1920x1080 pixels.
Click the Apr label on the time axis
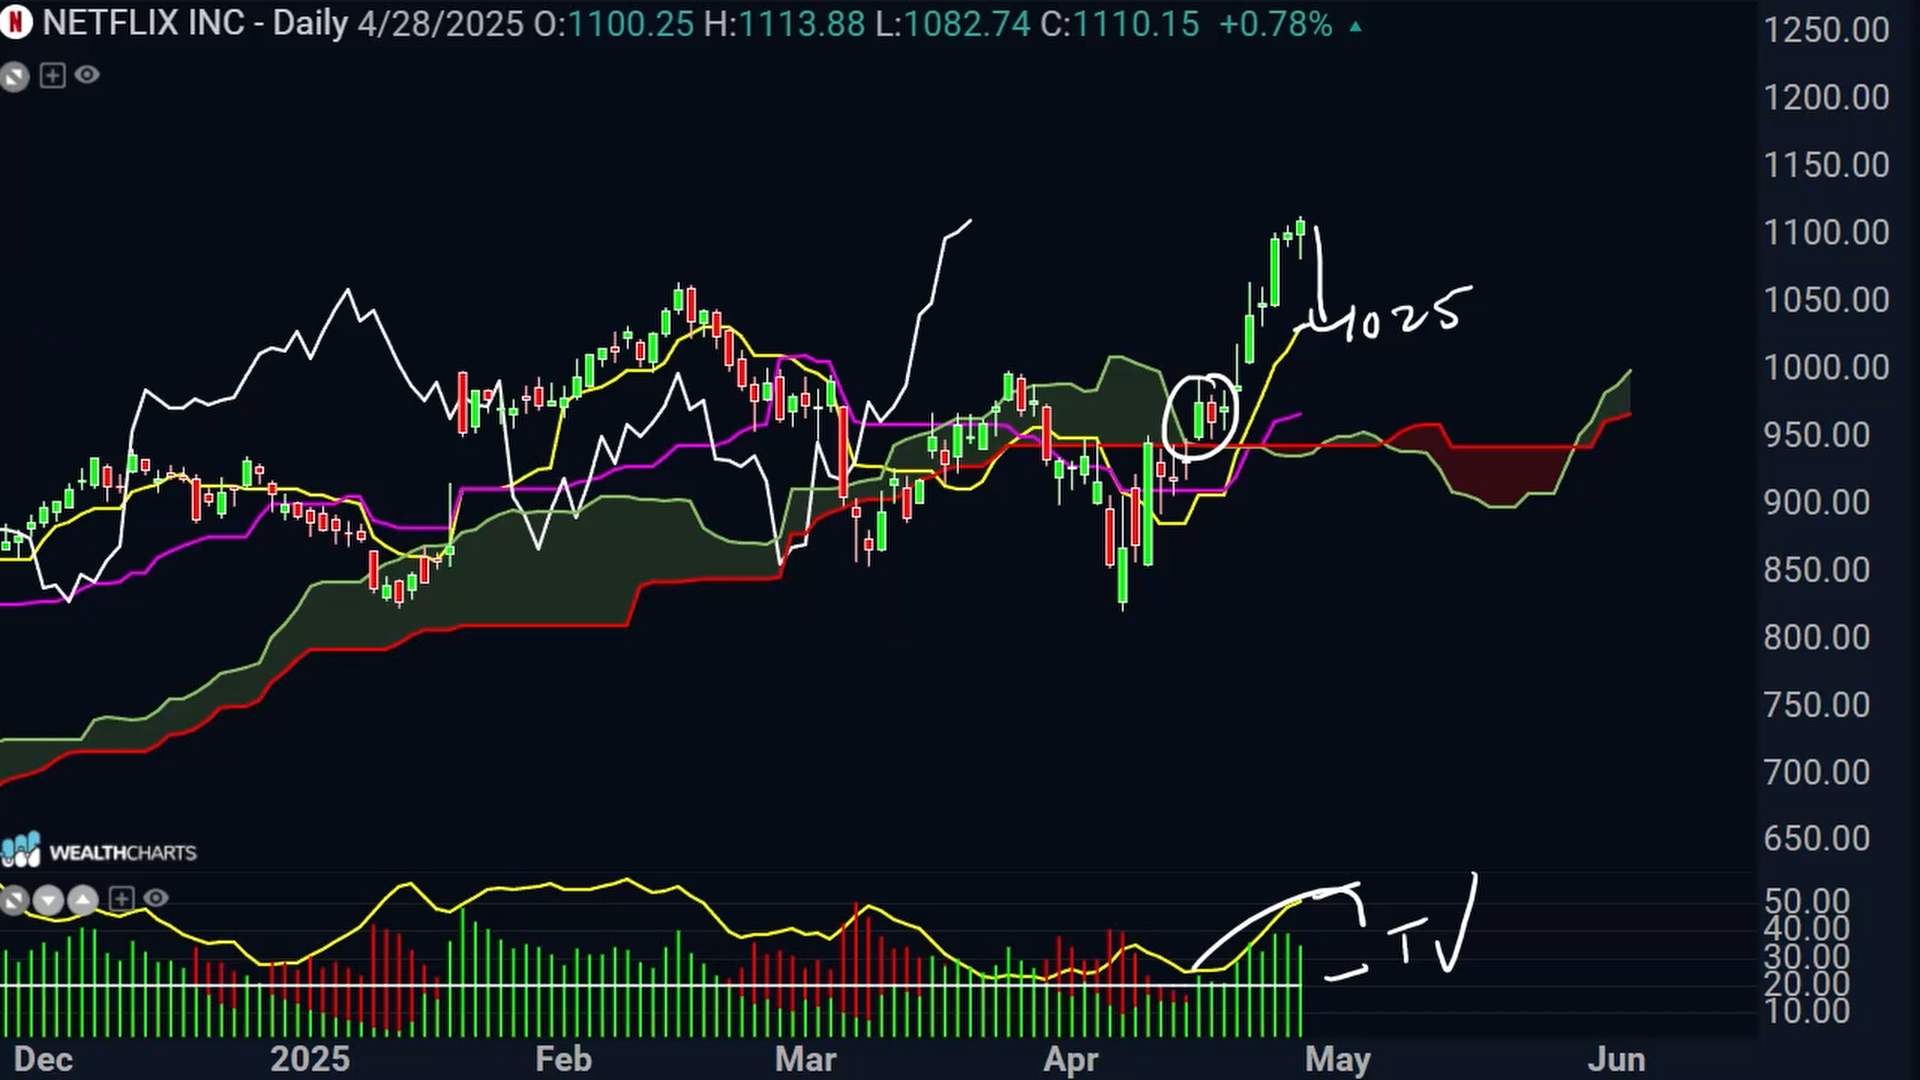[1071, 1059]
